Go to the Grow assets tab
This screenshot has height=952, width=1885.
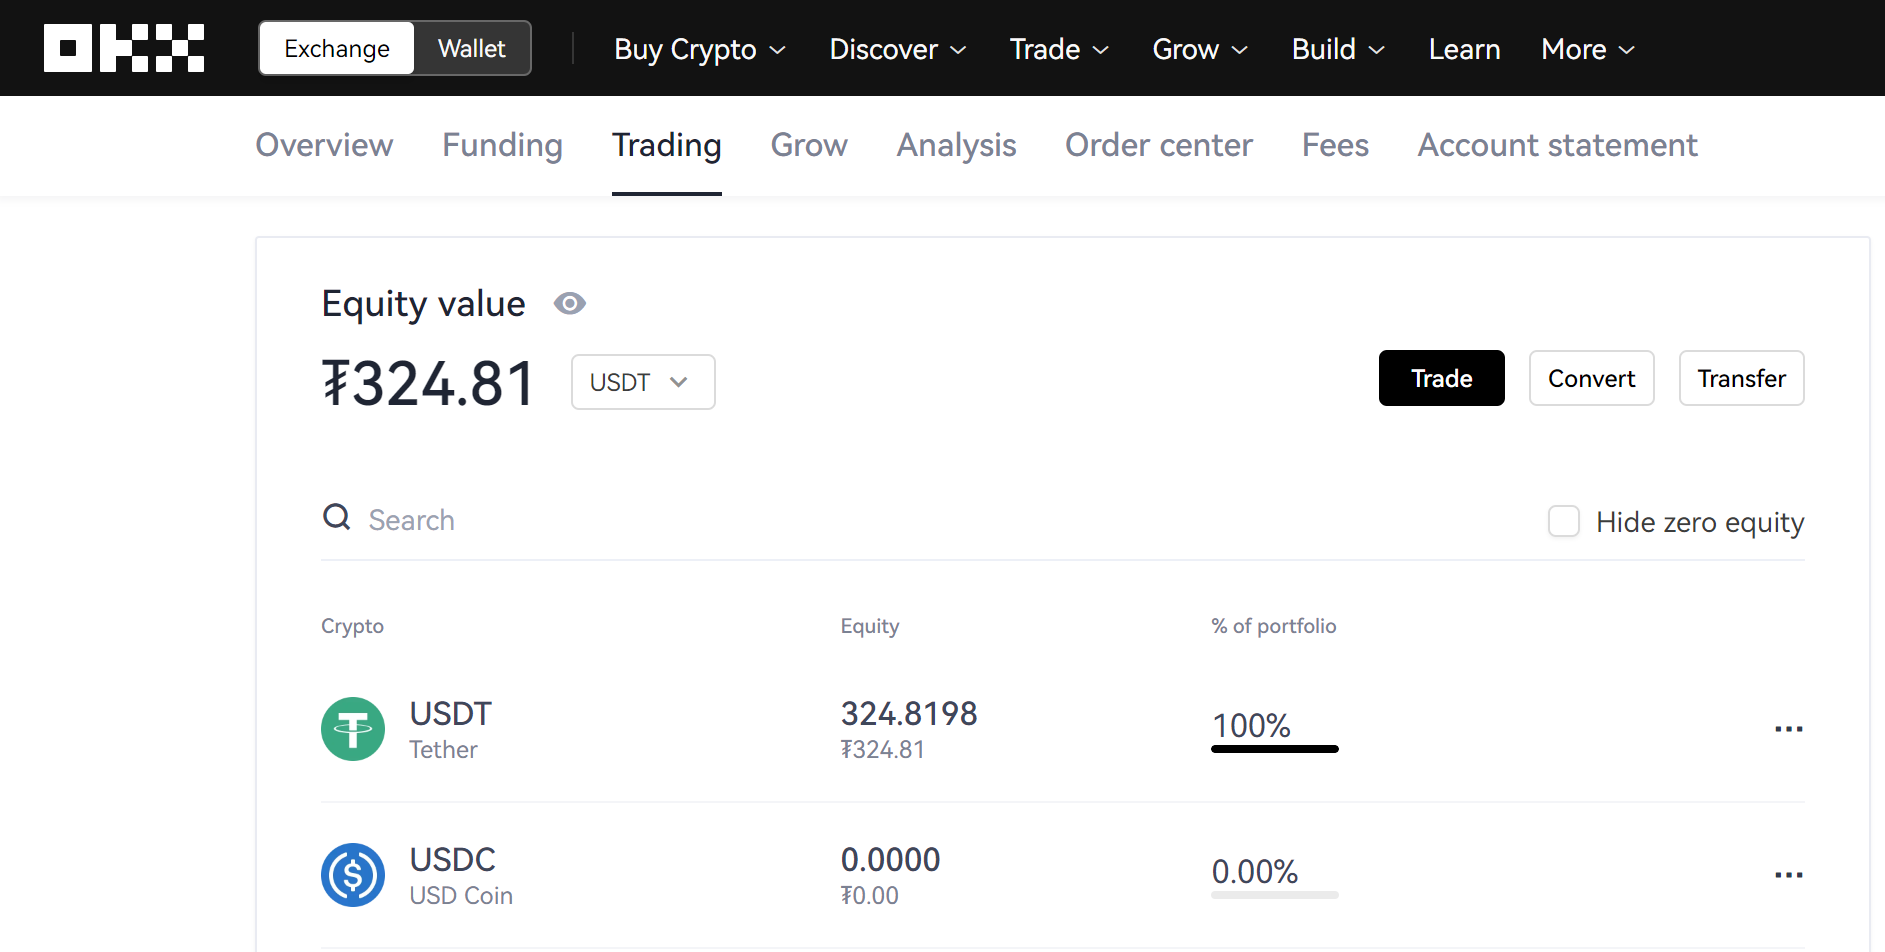pyautogui.click(x=809, y=145)
